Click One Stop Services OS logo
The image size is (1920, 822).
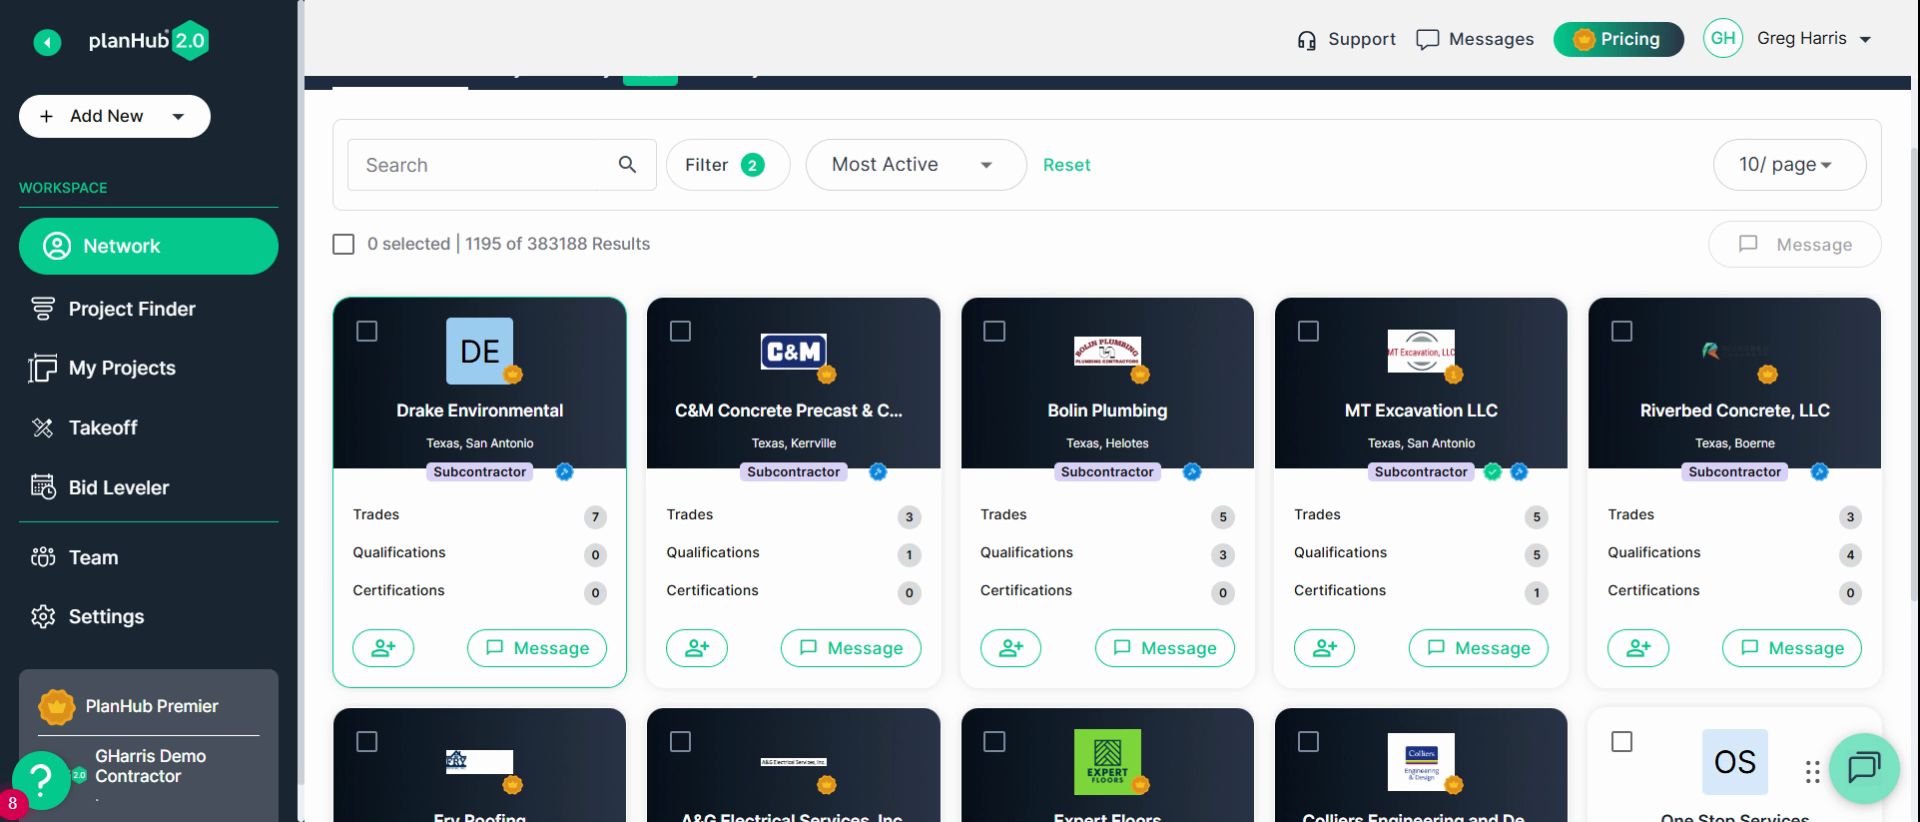(1735, 762)
